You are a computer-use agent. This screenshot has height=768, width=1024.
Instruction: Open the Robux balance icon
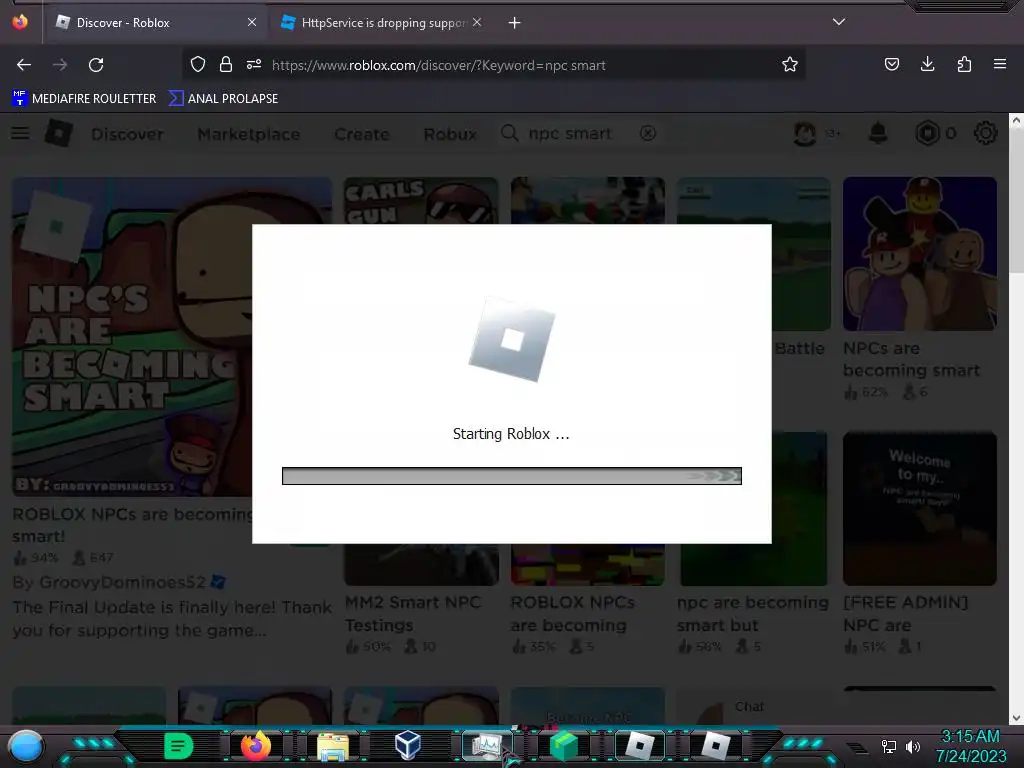pos(927,133)
